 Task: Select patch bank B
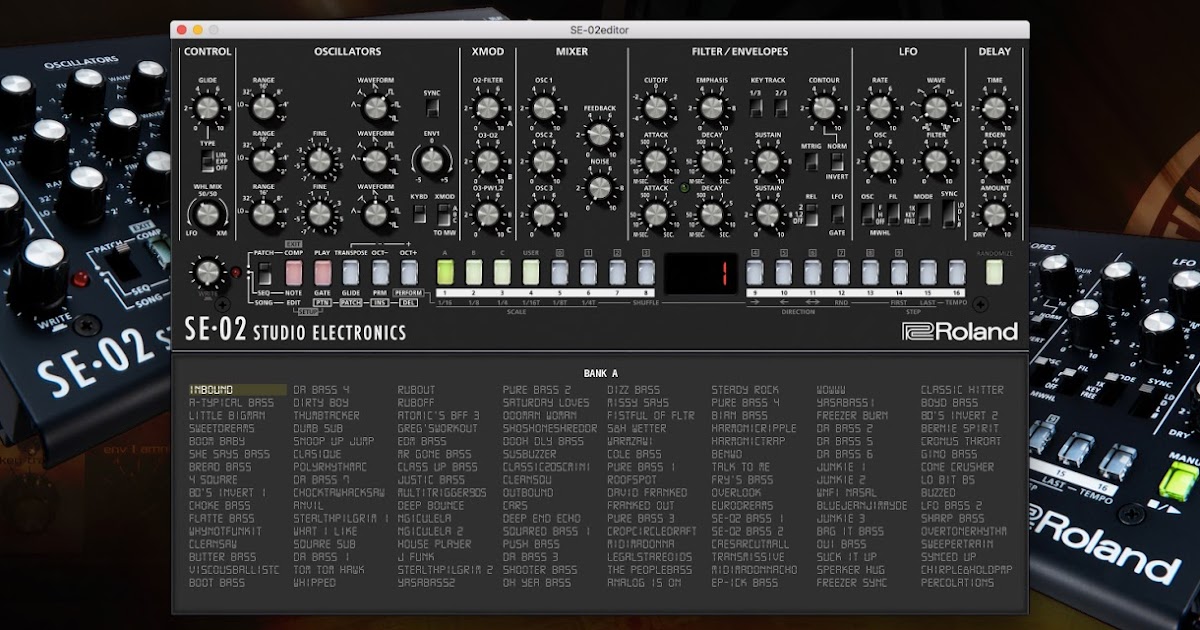coord(473,274)
